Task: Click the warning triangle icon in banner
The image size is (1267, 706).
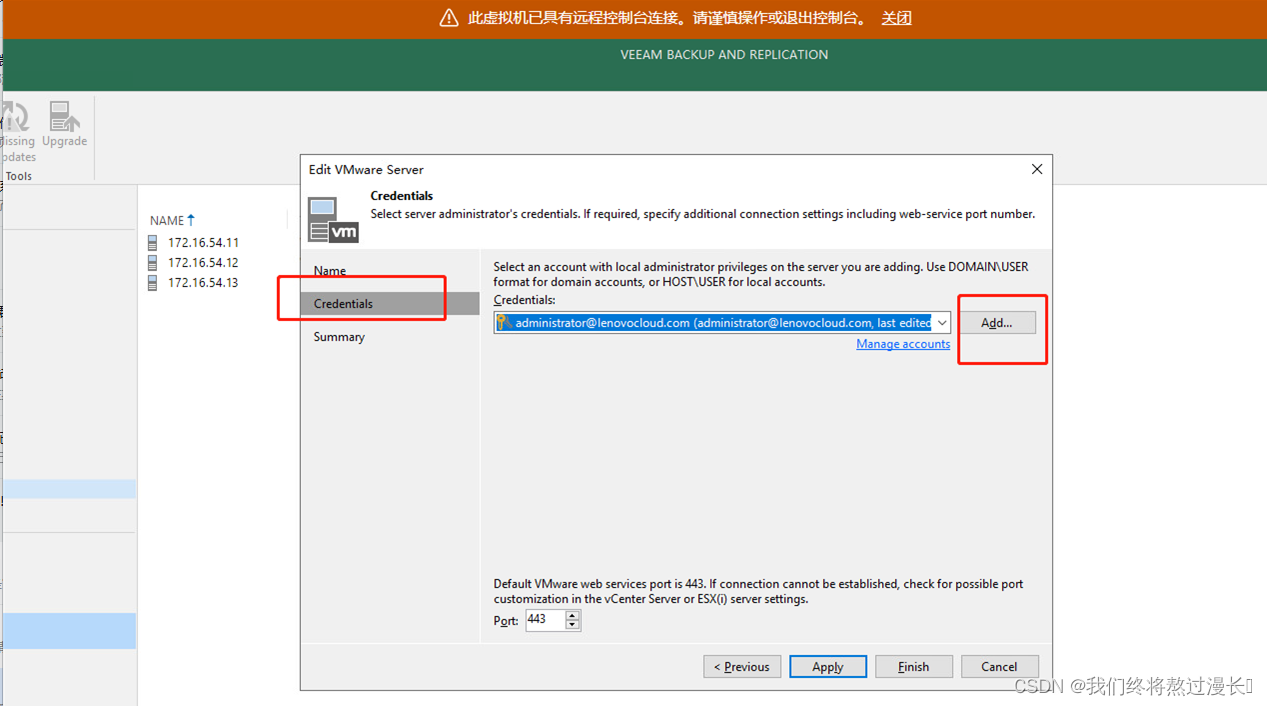Action: (x=449, y=18)
